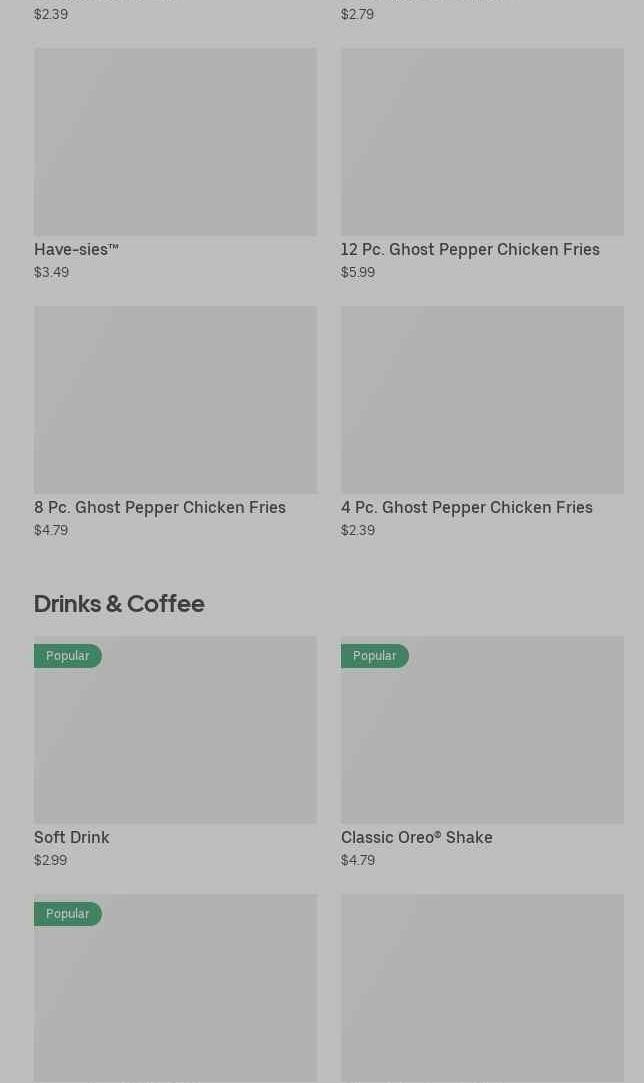Click the $2.99 Soft Drink price
This screenshot has width=644, height=1083.
tap(50, 860)
